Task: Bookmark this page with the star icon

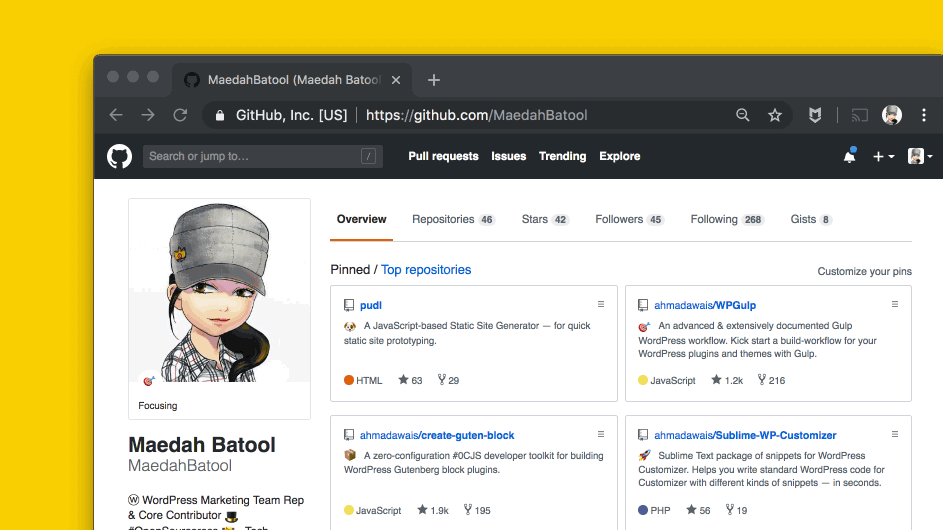Action: coord(775,115)
